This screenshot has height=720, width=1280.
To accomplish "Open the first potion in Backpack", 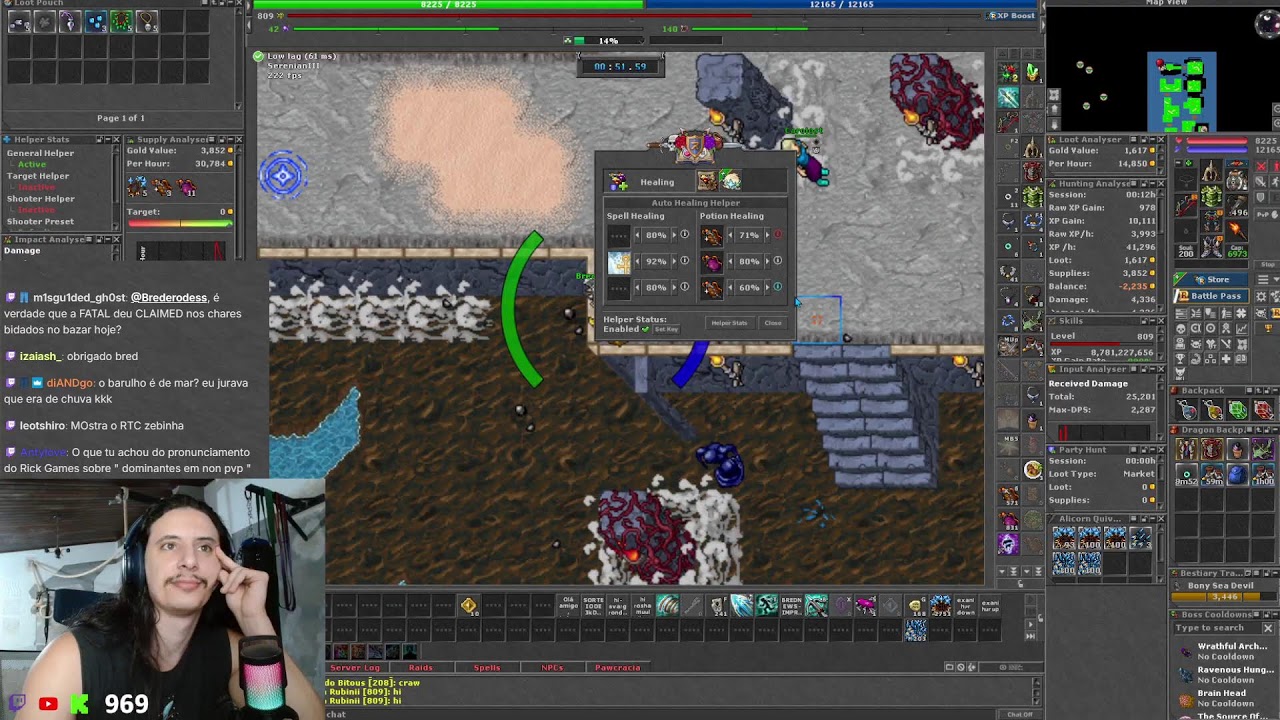I will (x=1187, y=410).
